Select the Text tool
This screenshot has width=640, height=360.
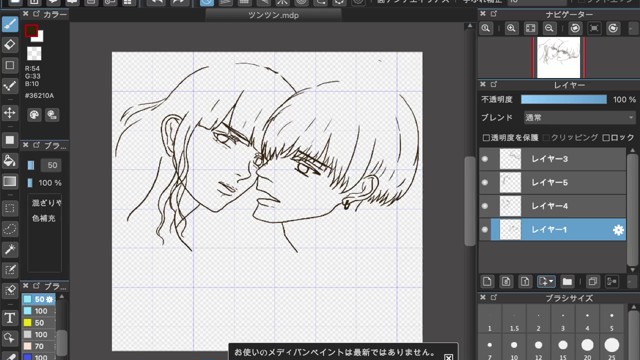click(10, 318)
